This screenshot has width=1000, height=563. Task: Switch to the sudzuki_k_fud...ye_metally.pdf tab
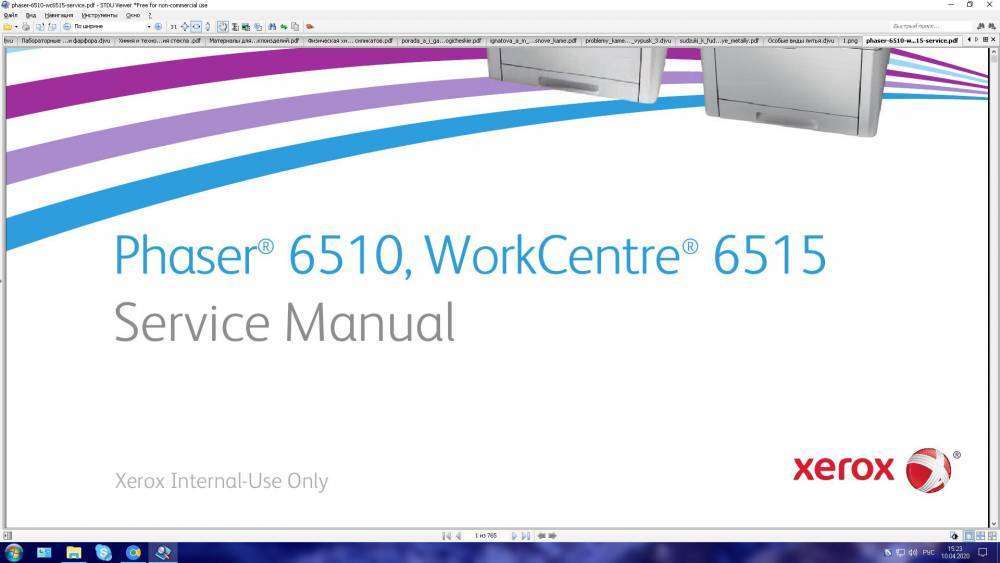719,41
